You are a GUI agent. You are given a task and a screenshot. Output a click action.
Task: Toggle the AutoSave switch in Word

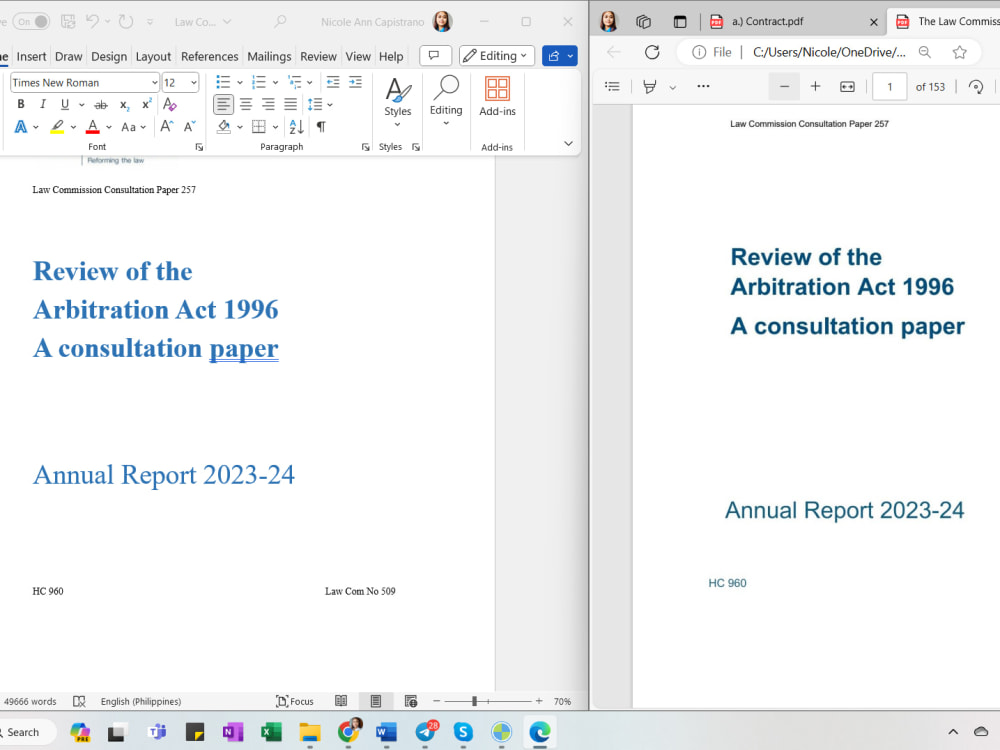tap(31, 22)
